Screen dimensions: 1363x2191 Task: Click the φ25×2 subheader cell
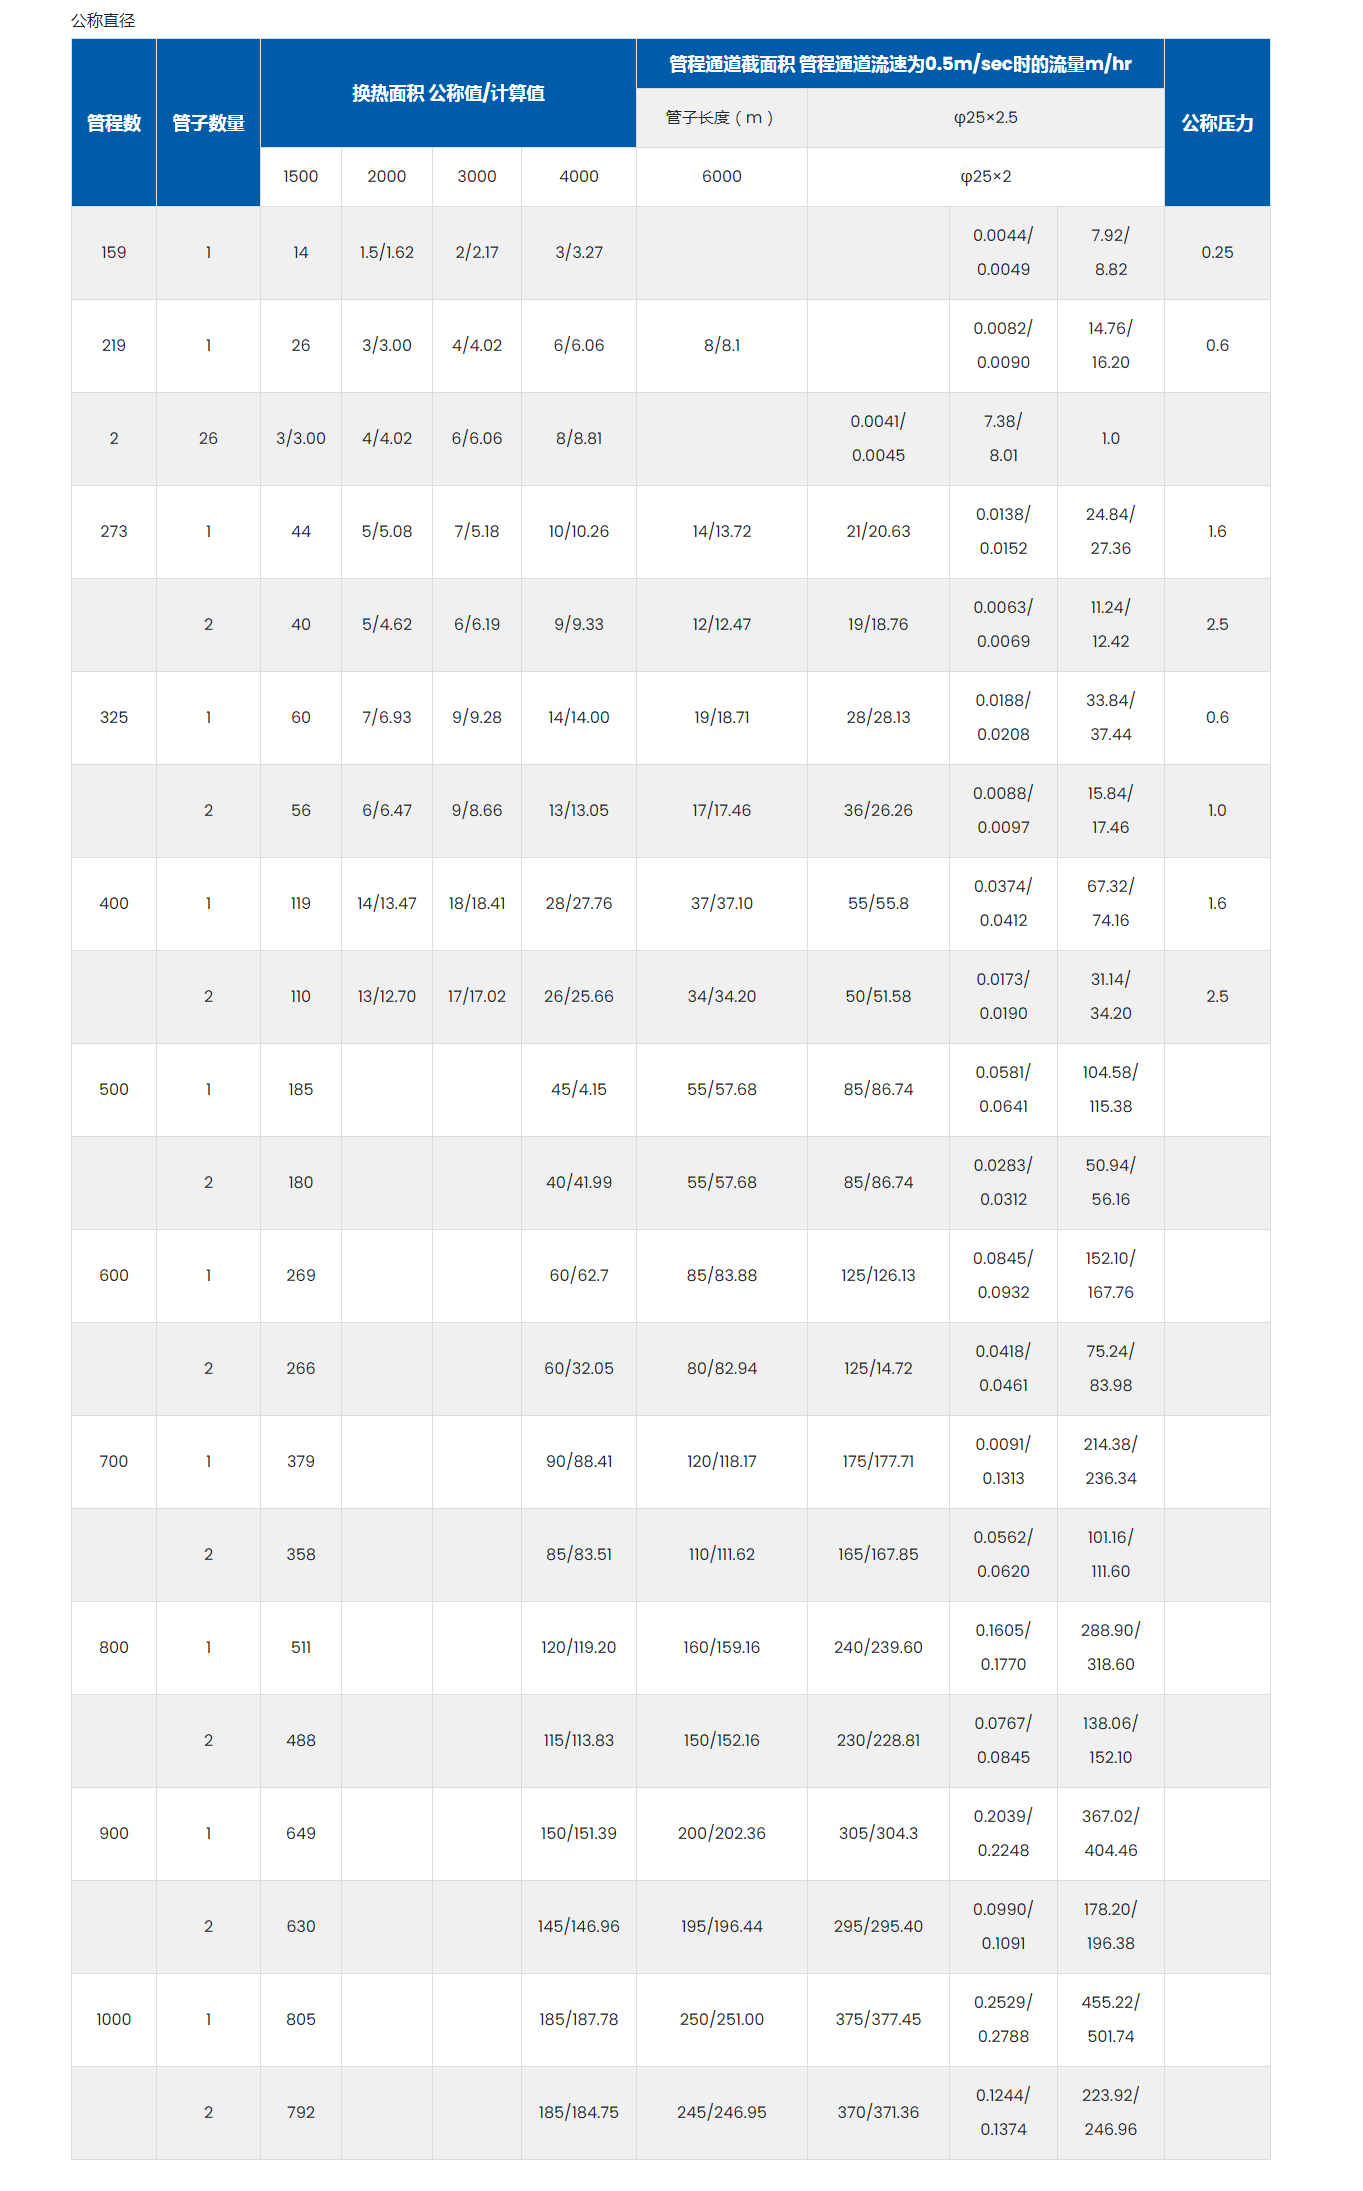985,177
